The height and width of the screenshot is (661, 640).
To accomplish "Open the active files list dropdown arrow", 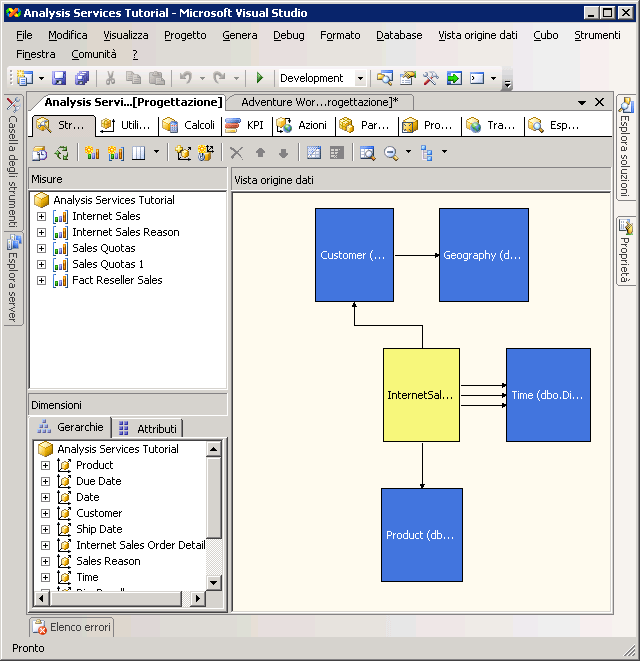I will point(582,102).
